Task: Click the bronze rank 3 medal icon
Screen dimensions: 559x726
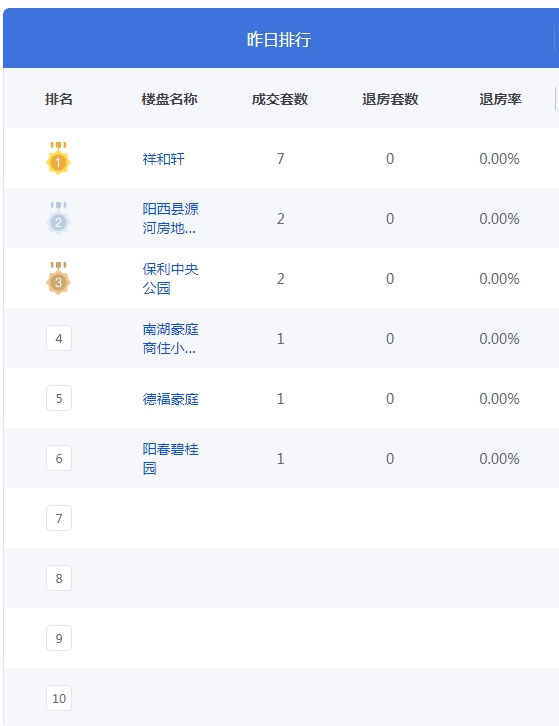Action: (x=58, y=278)
